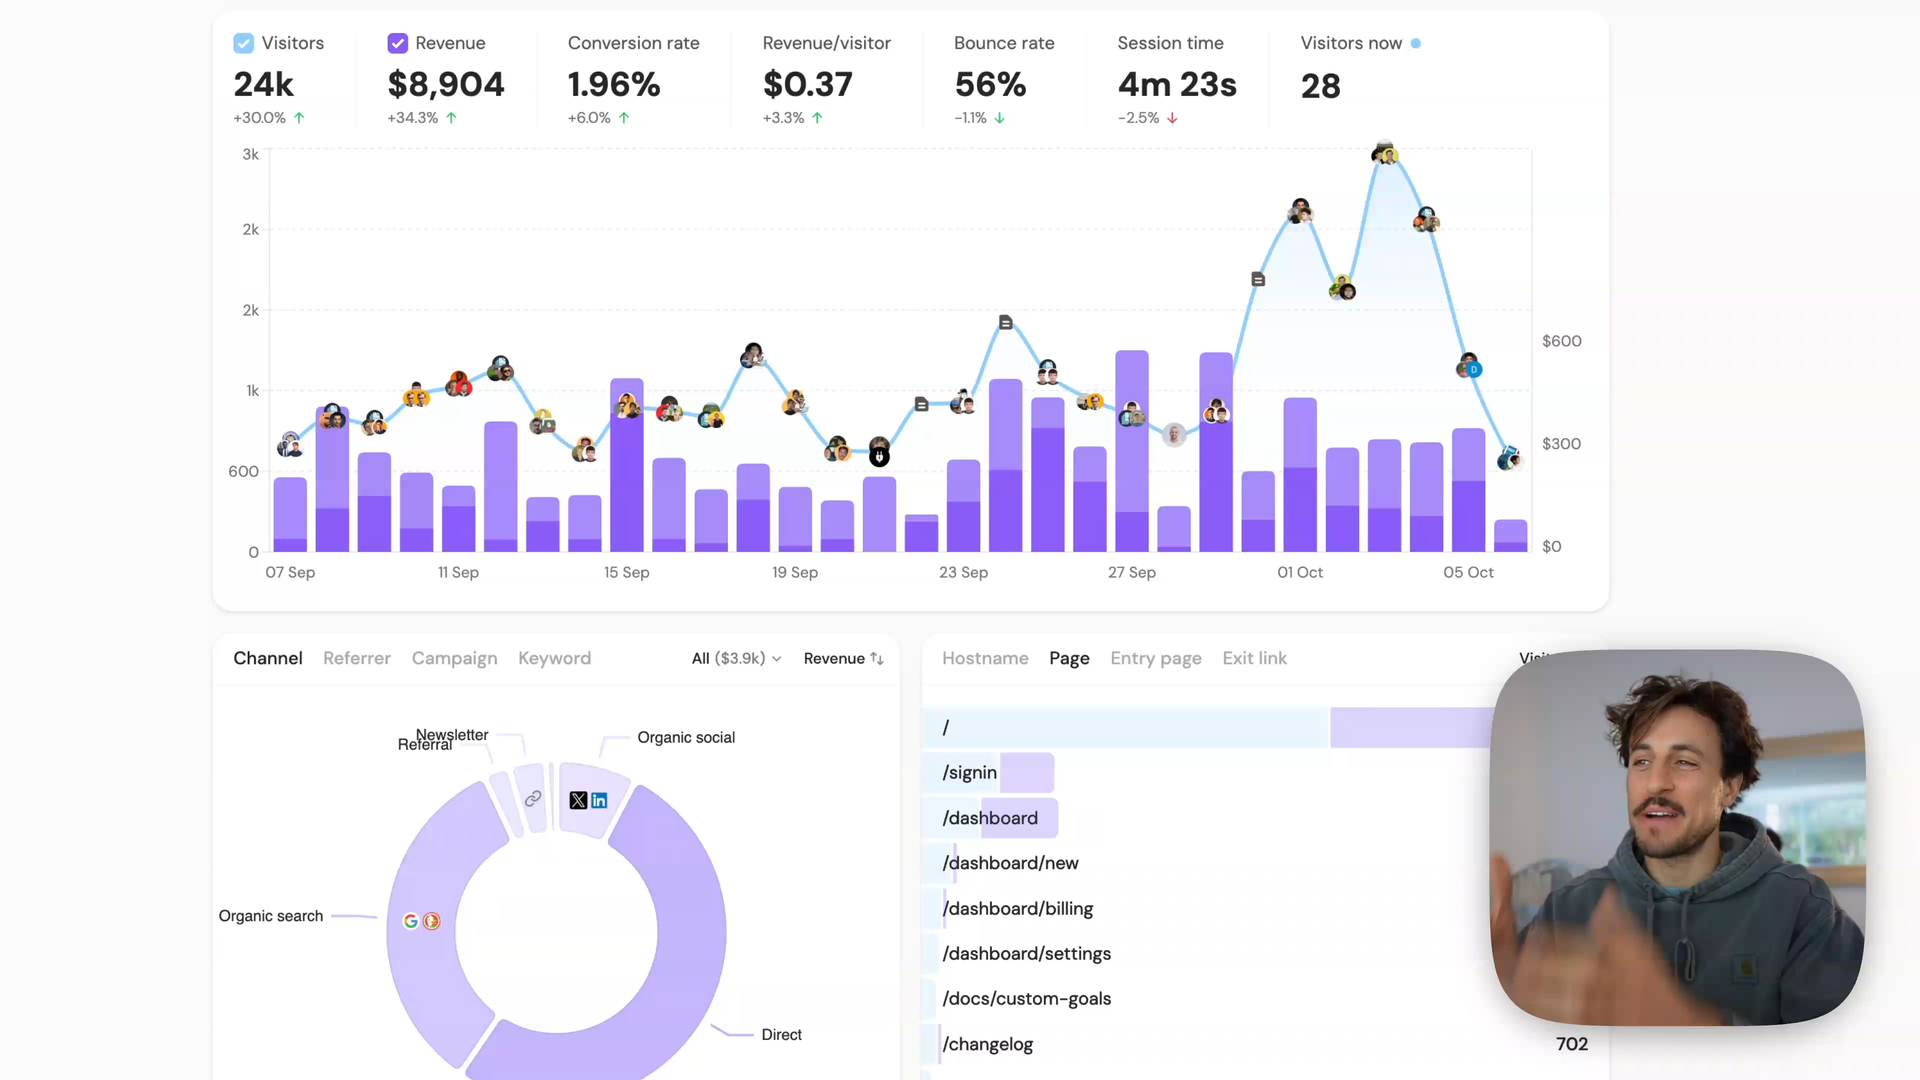
Task: Click the link icon on the Referral segment
Action: point(533,798)
